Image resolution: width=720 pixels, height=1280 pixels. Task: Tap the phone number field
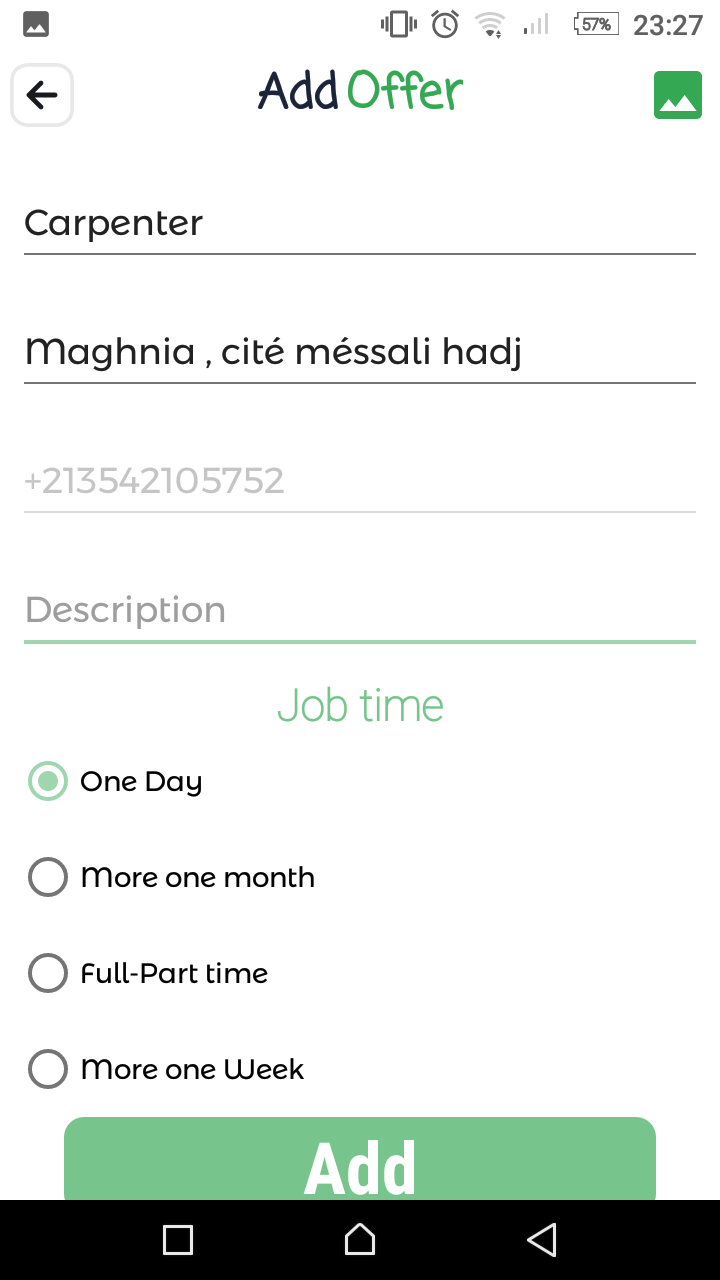(360, 481)
